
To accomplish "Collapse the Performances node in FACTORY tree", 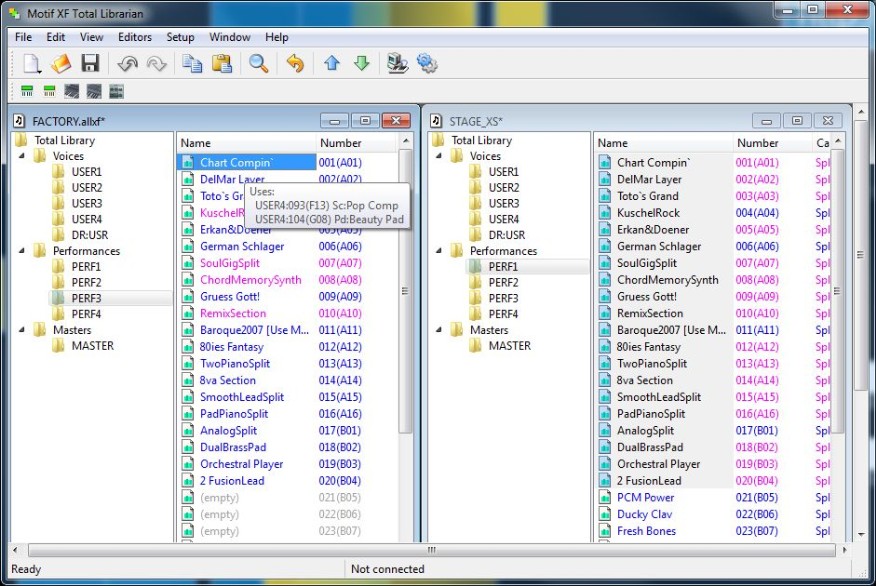I will (22, 251).
